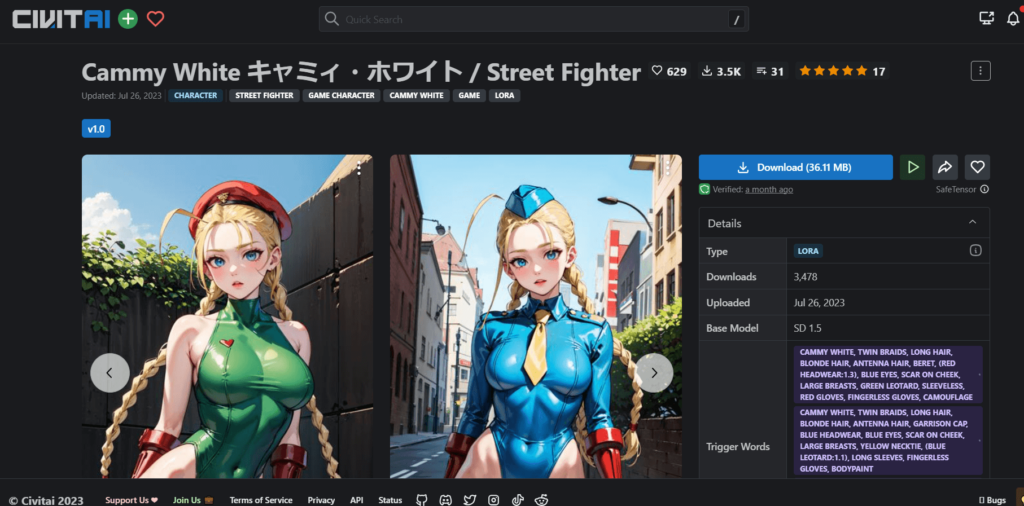Click Download (36.11 MB) button
The image size is (1024, 506).
[795, 167]
